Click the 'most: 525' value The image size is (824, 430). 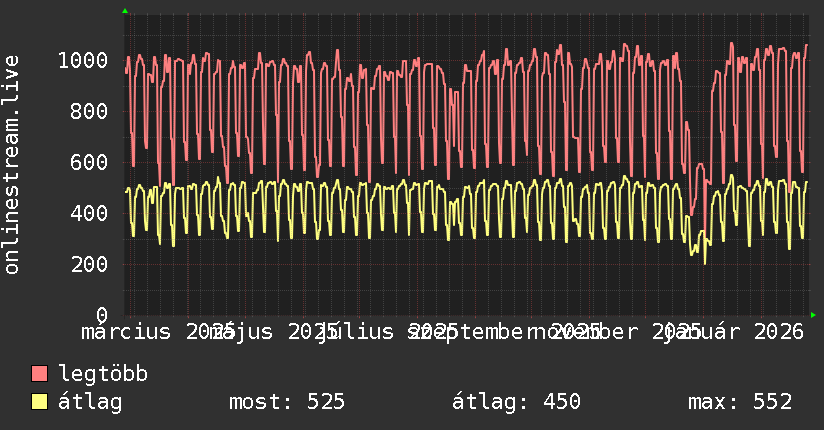click(x=287, y=402)
